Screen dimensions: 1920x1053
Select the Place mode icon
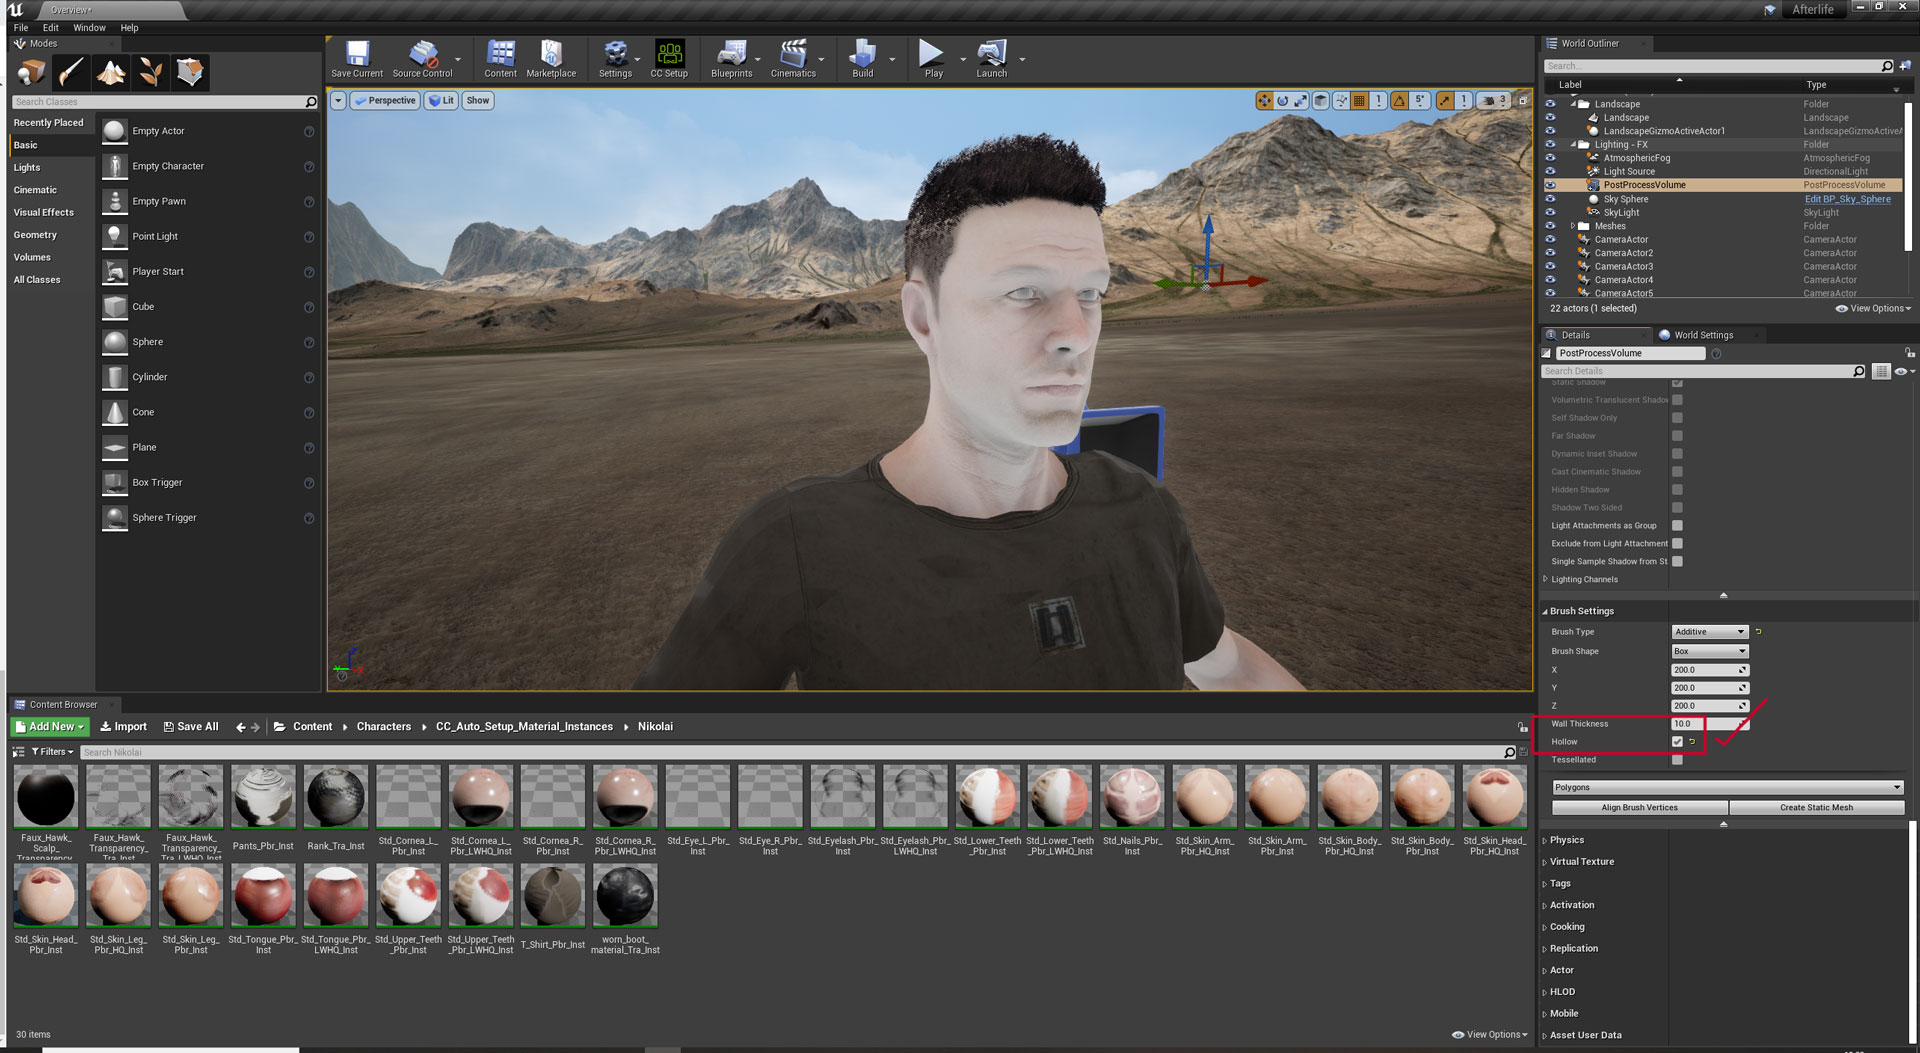(x=31, y=72)
